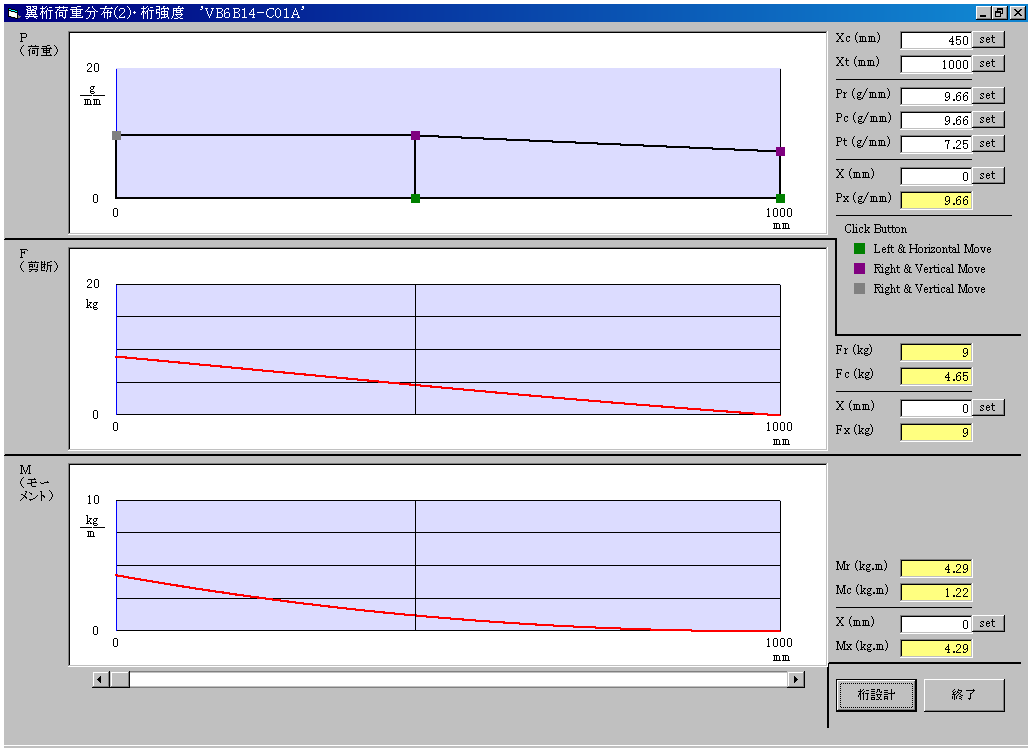Click purple handle at load graph tip
This screenshot has height=748, width=1032.
tap(780, 151)
